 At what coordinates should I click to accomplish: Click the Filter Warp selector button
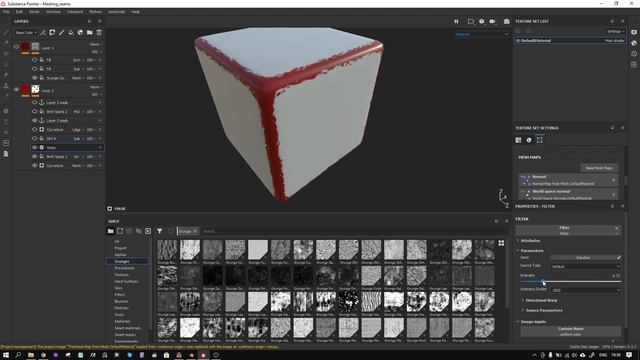coord(565,230)
